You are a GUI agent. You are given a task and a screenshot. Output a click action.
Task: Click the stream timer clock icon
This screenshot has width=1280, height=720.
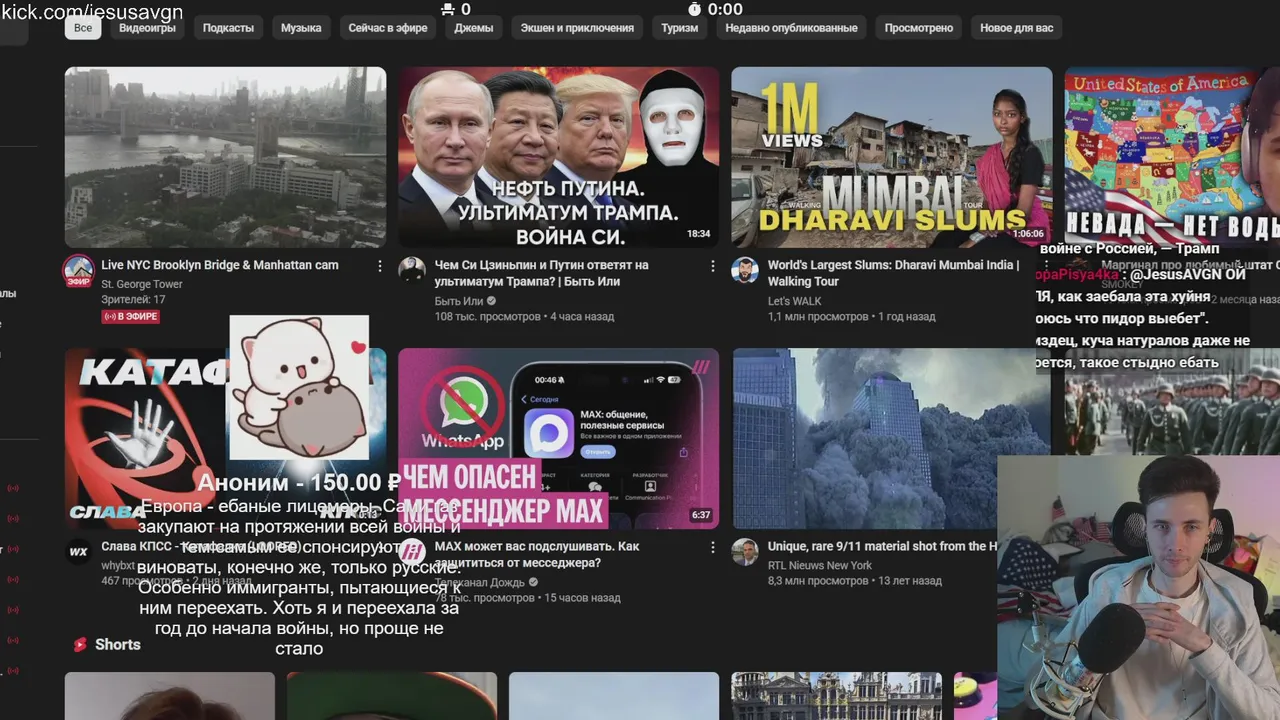pos(695,9)
